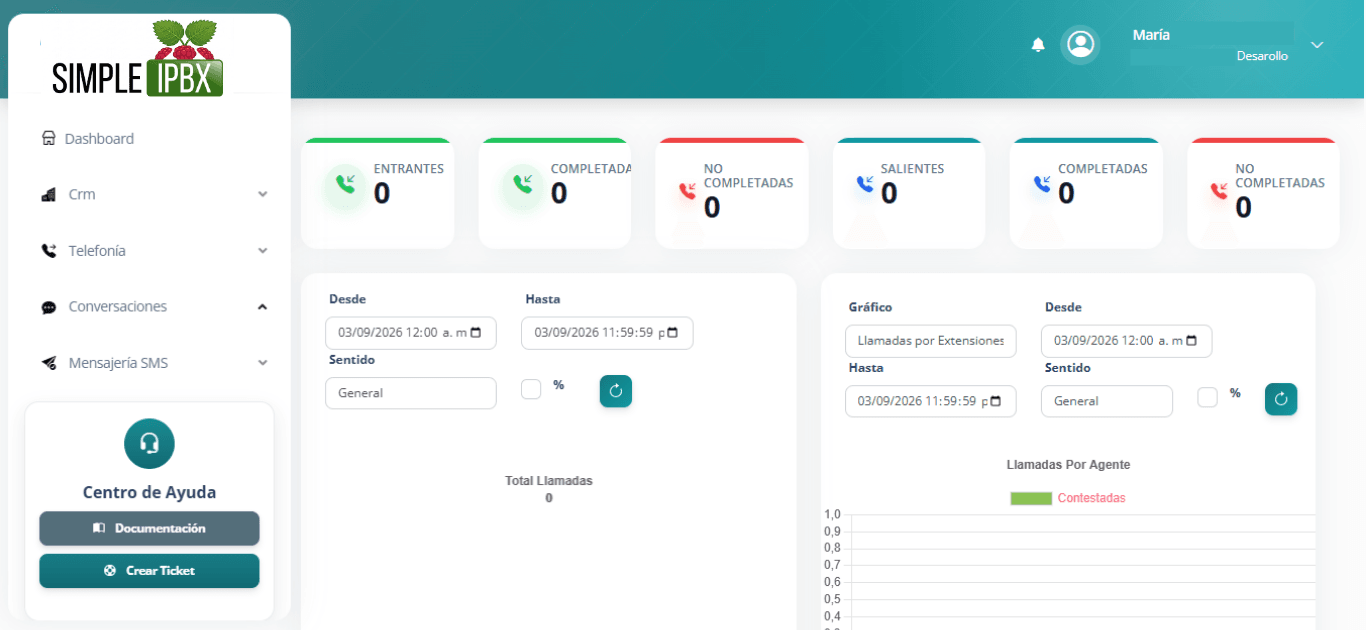Expand the Telefonía chevron
Image resolution: width=1366 pixels, height=630 pixels.
pyautogui.click(x=262, y=251)
